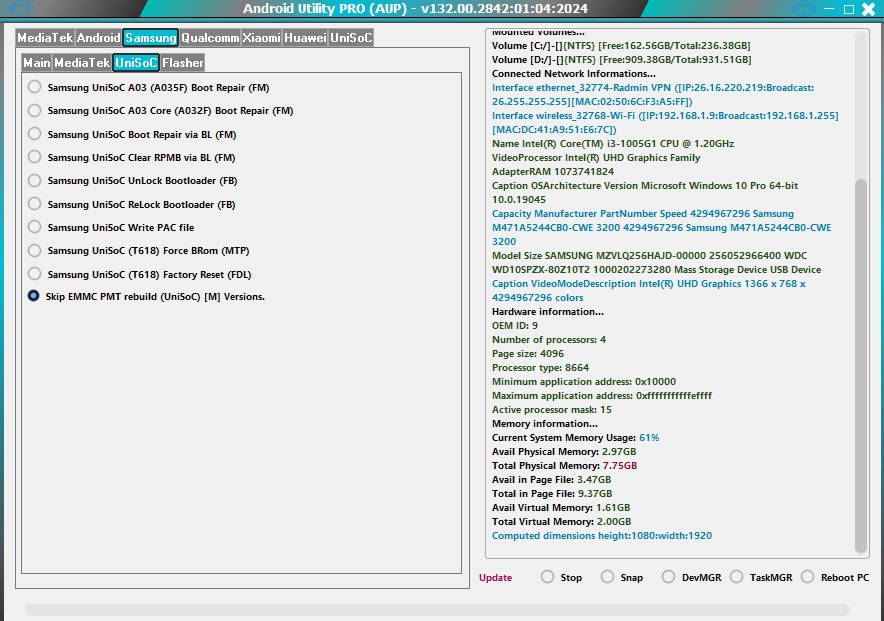
Task: Switch to the Xiaomi tab
Action: 263,37
